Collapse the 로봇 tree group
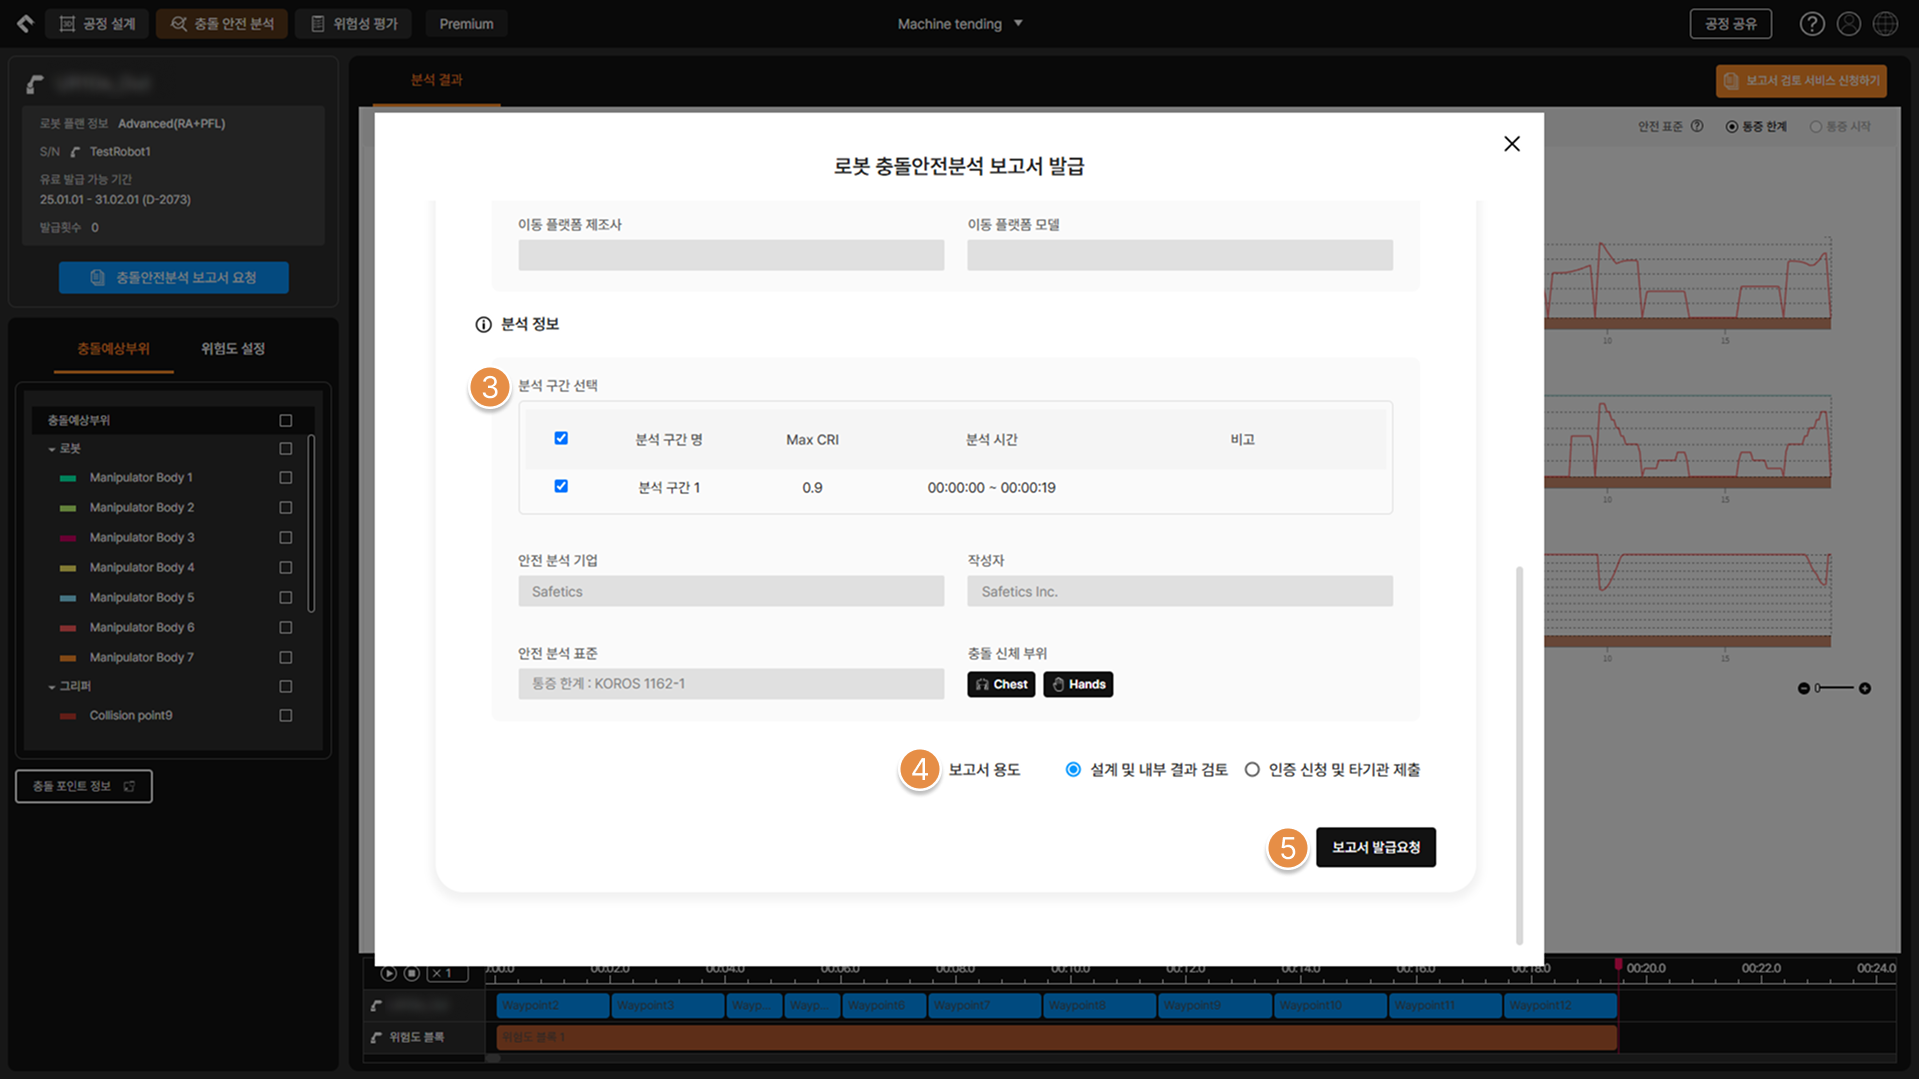Viewport: 1919px width, 1079px height. click(52, 449)
